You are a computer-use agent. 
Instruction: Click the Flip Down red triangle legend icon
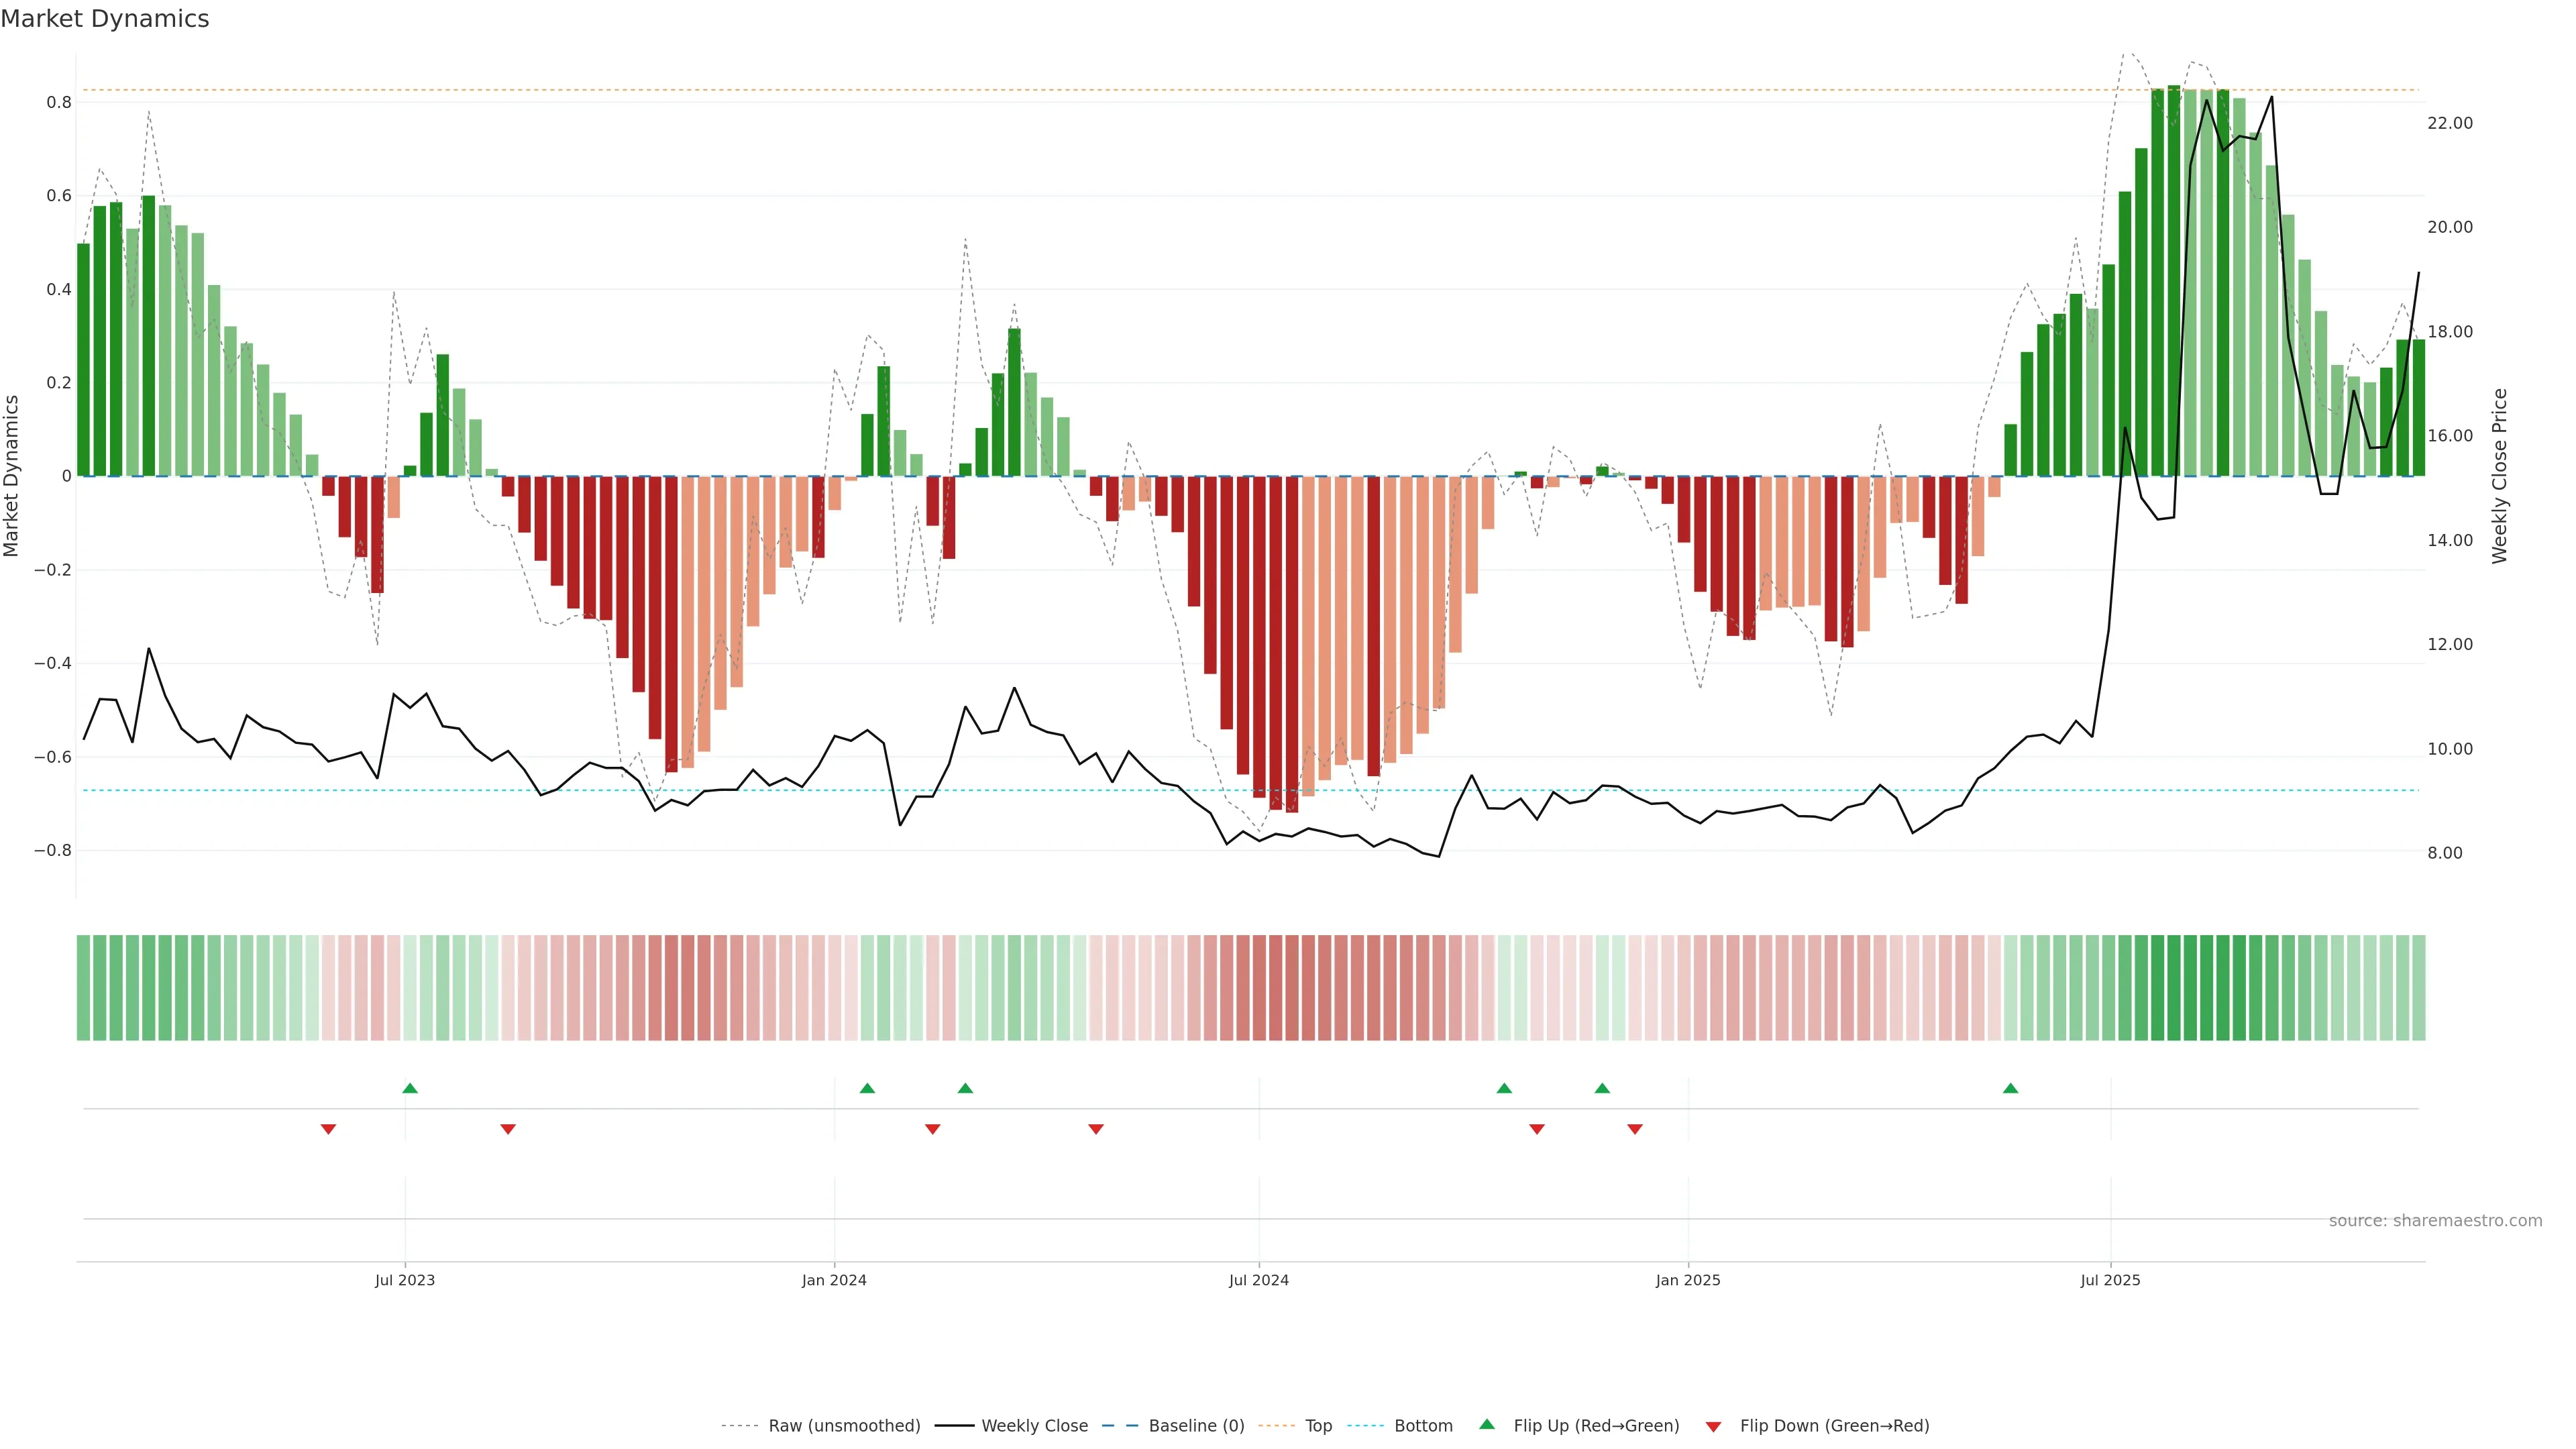[1713, 1426]
